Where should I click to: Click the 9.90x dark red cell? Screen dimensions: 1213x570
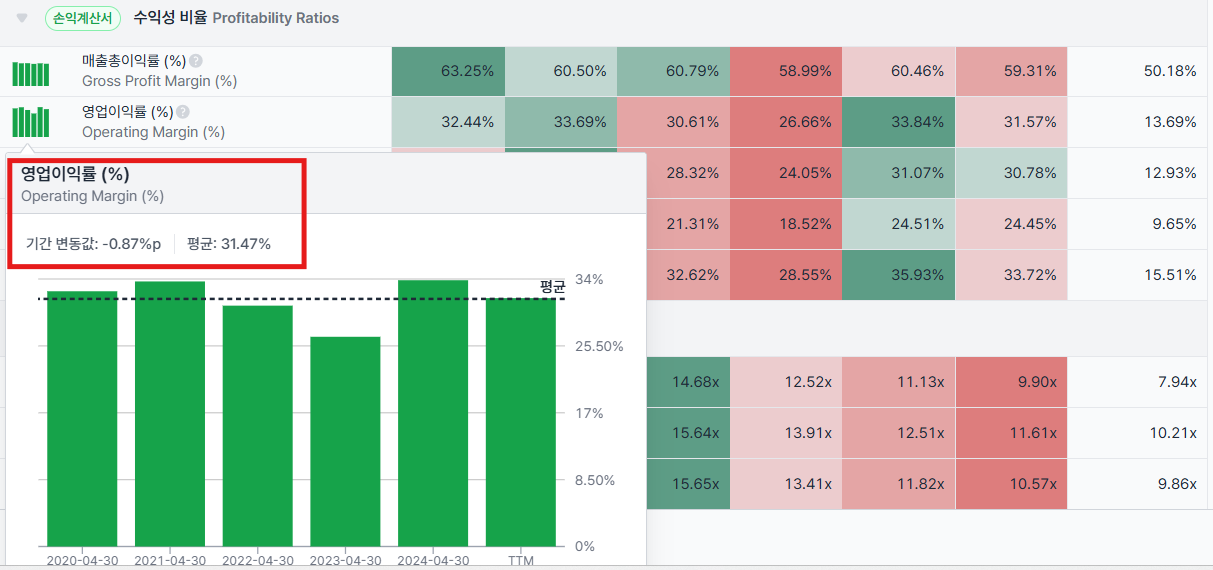click(1011, 382)
